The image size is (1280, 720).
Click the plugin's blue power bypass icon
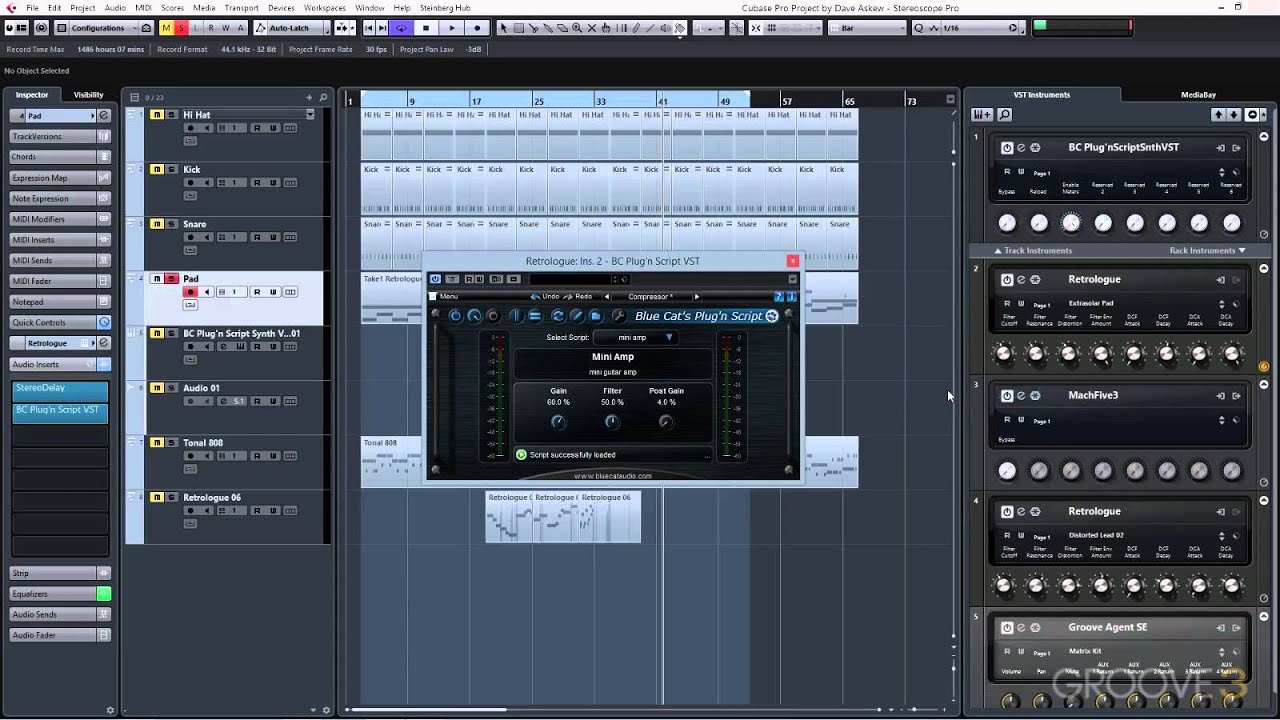click(455, 316)
